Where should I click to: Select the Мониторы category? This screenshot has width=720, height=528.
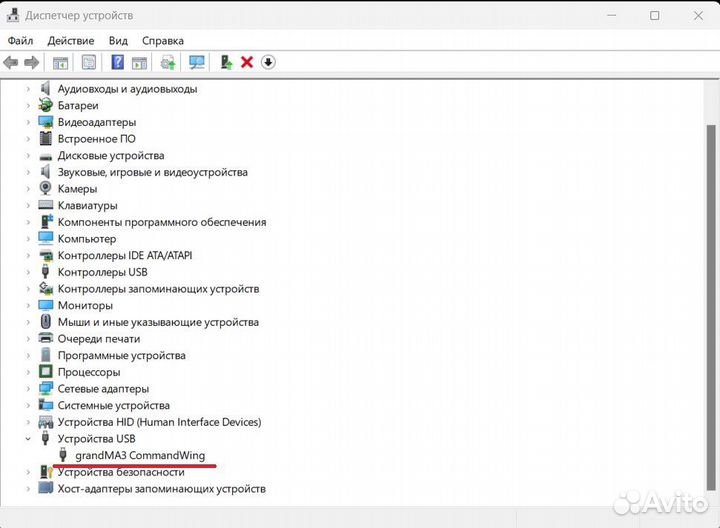[x=85, y=306]
